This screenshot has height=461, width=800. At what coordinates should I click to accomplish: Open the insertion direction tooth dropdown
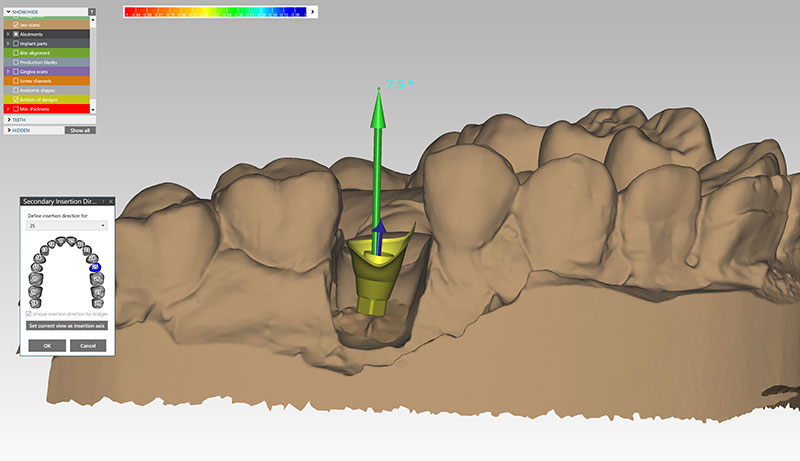[68, 226]
